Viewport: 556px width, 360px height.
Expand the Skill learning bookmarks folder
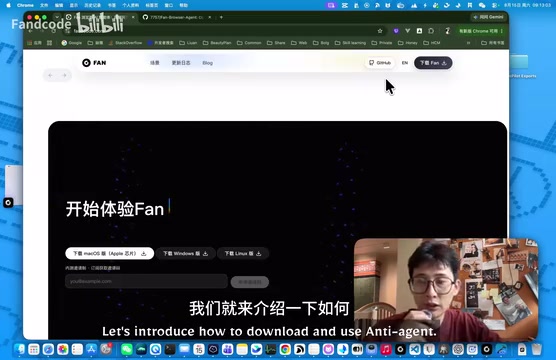pyautogui.click(x=350, y=43)
